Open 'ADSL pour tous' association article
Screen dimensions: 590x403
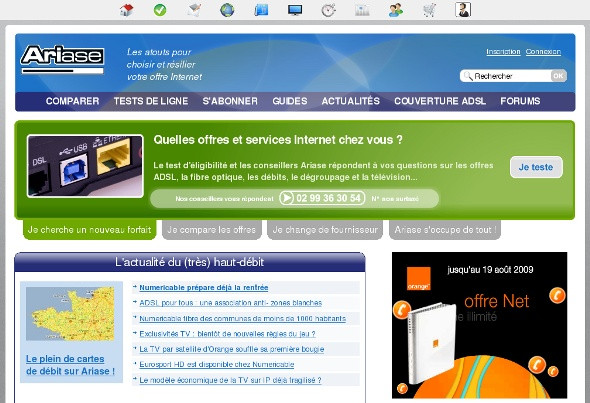tap(231, 303)
